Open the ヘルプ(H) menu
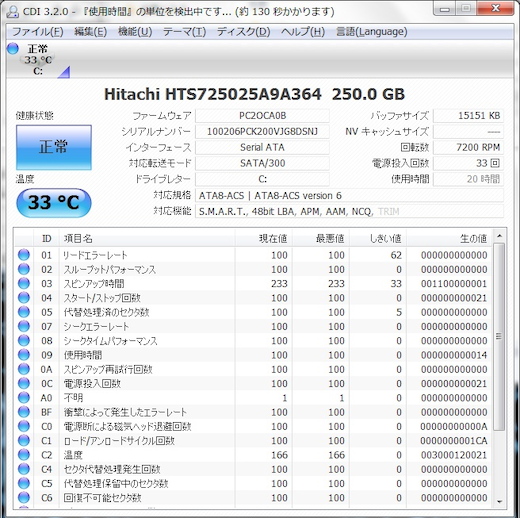 click(x=303, y=32)
